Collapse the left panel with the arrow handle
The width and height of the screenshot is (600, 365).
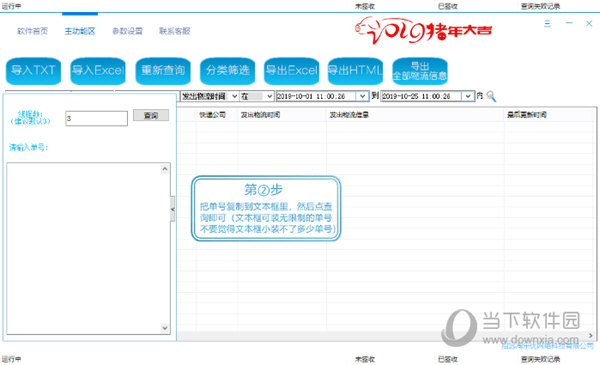point(173,209)
